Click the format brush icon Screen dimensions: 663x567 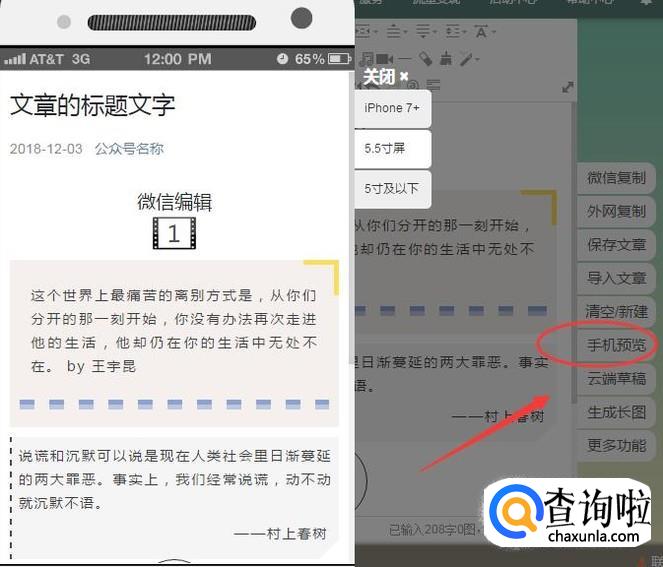pos(445,59)
